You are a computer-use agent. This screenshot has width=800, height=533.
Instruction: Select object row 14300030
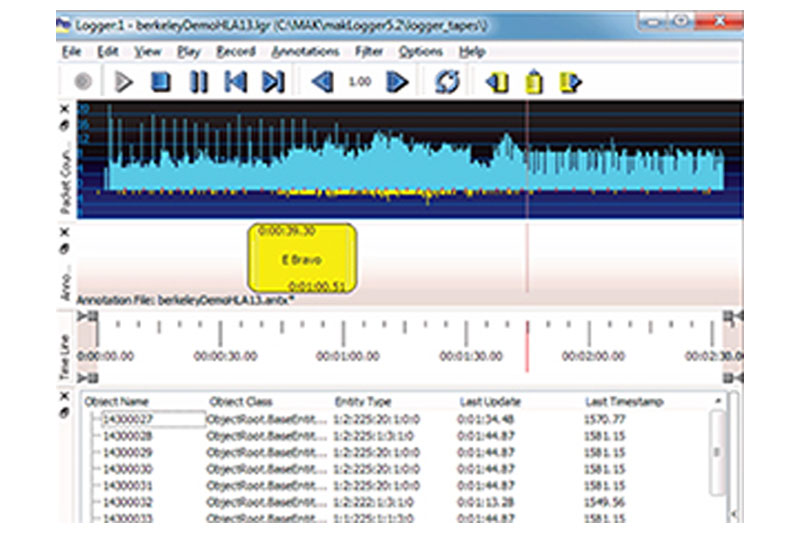pyautogui.click(x=403, y=469)
